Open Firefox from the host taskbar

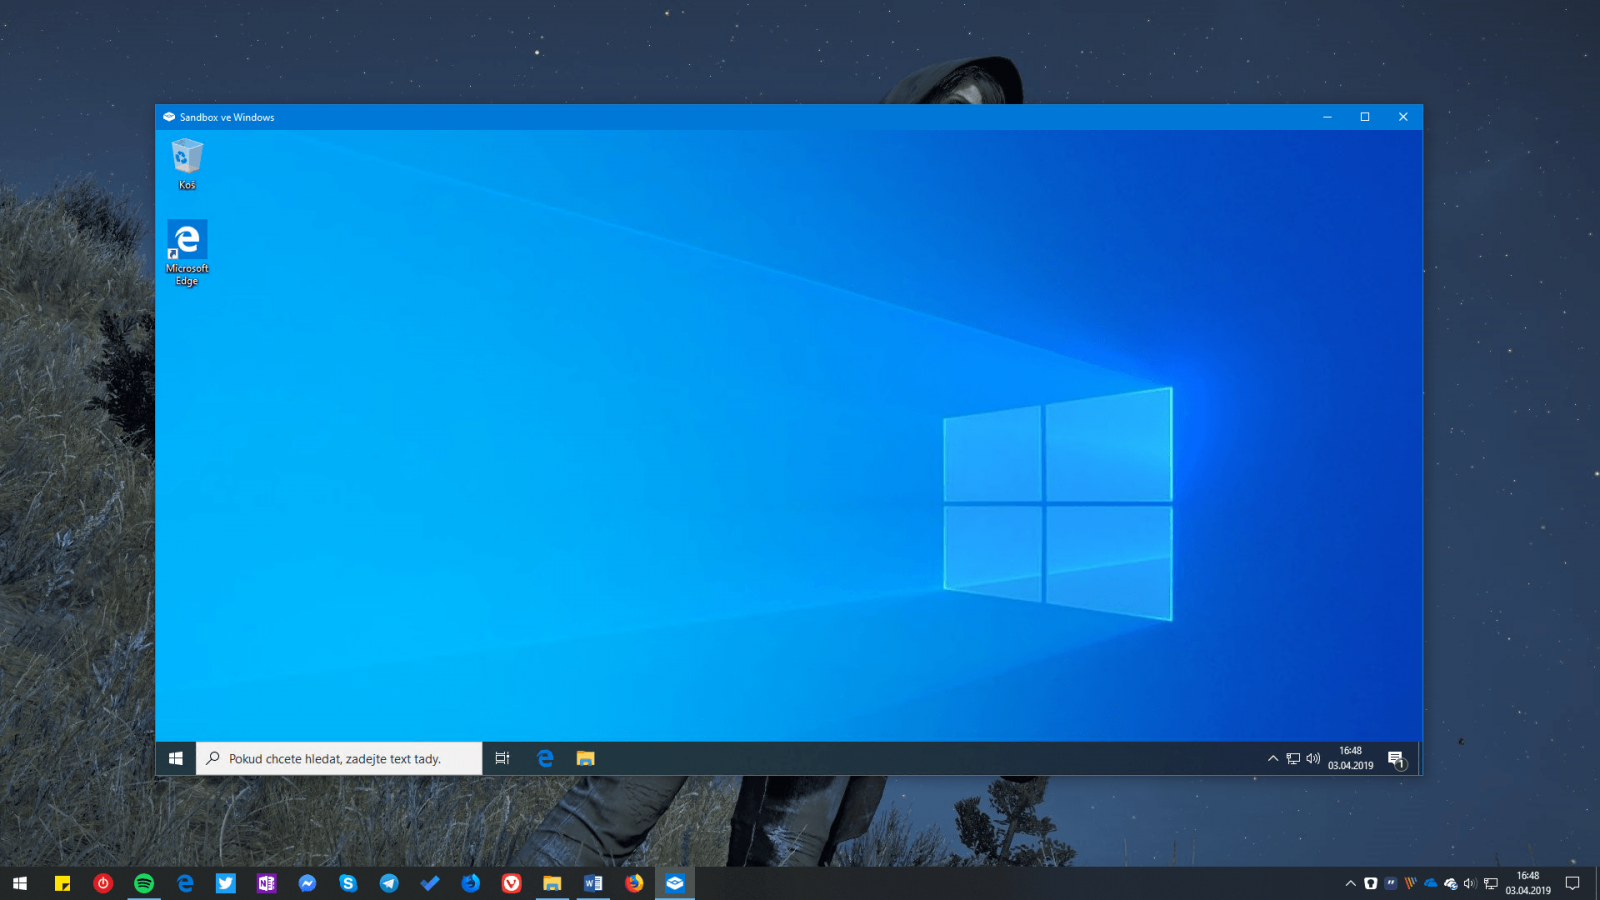[x=634, y=883]
